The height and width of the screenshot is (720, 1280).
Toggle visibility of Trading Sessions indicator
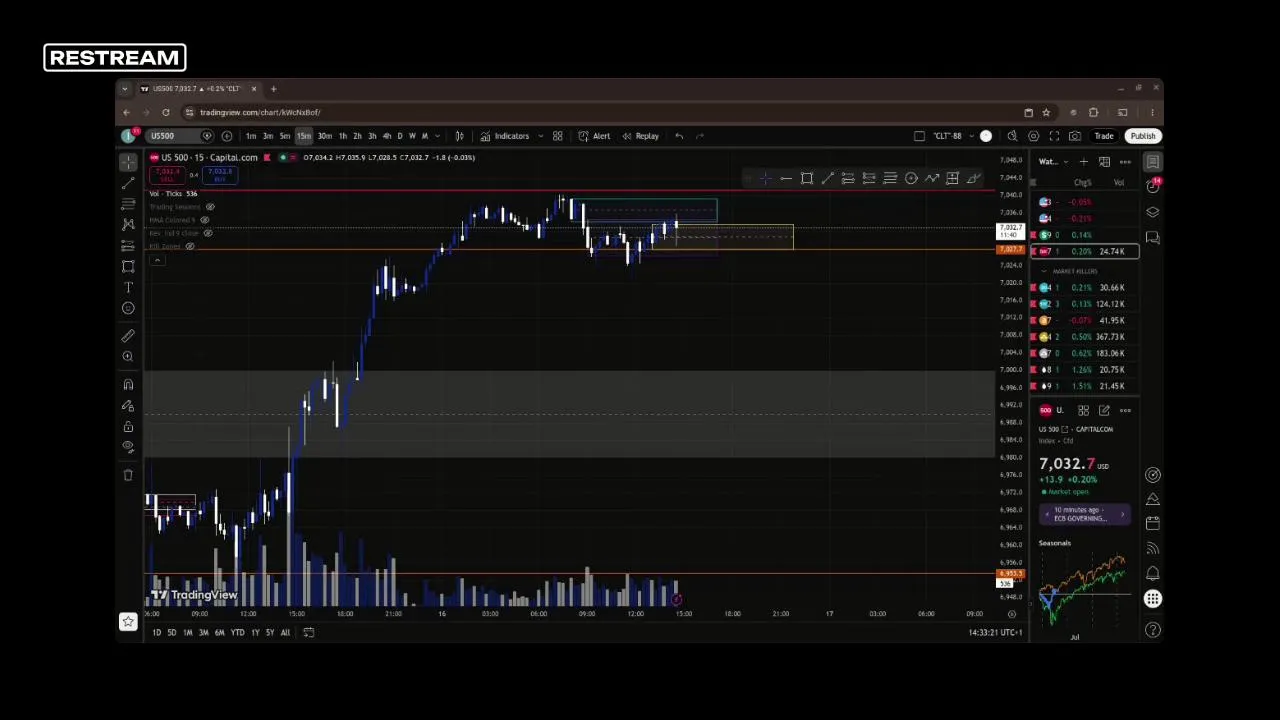pyautogui.click(x=210, y=207)
